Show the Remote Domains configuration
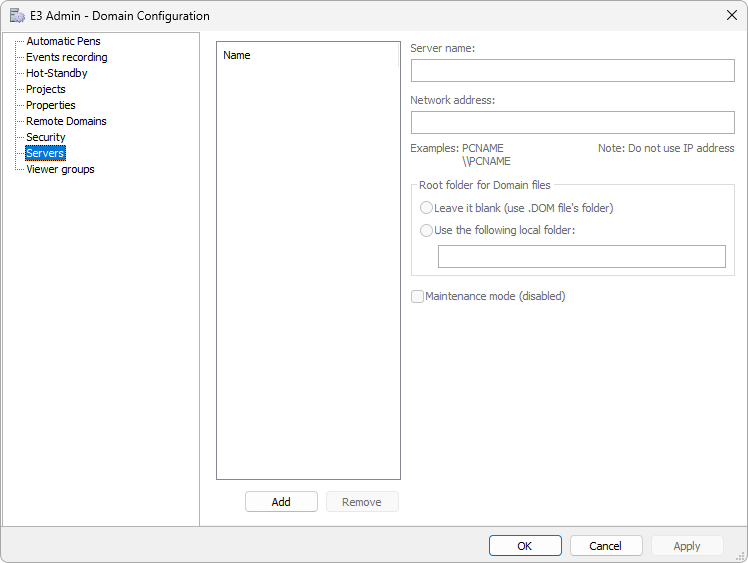This screenshot has width=748, height=563. [x=66, y=121]
